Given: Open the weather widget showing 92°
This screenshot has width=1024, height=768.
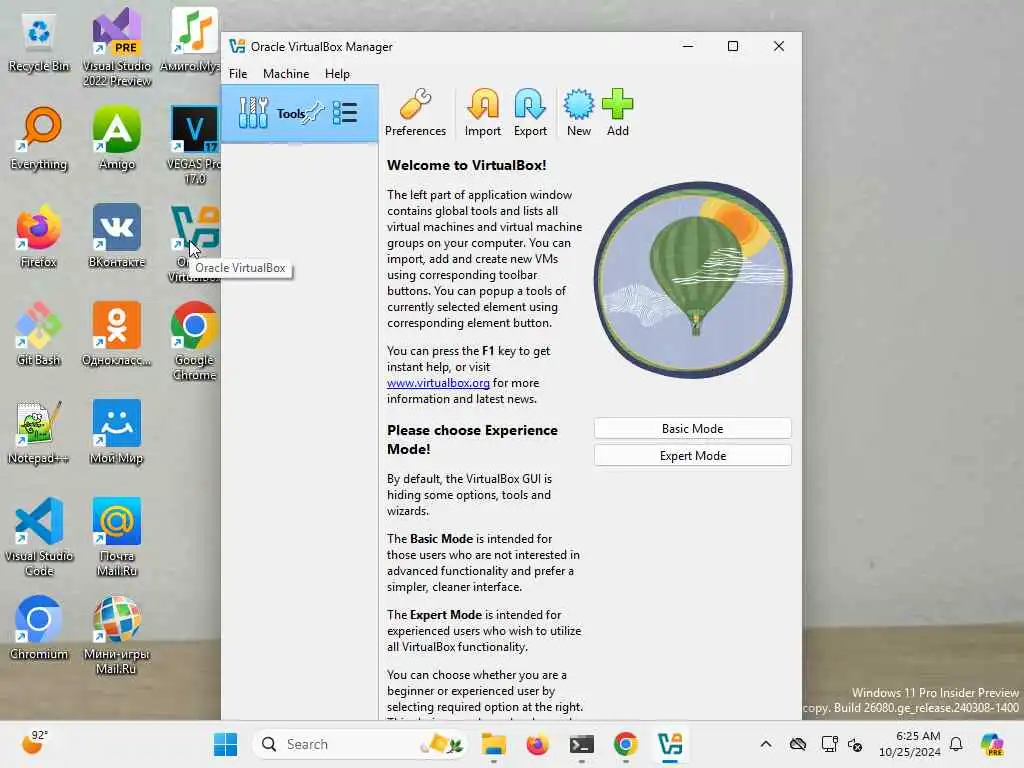Looking at the screenshot, I should point(35,743).
